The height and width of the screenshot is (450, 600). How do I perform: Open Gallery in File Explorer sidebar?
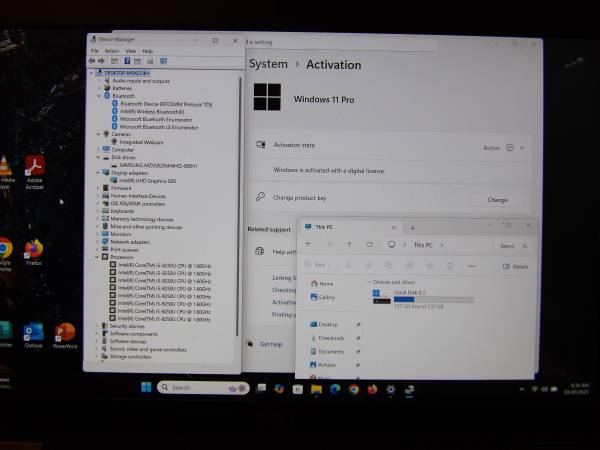click(x=326, y=297)
